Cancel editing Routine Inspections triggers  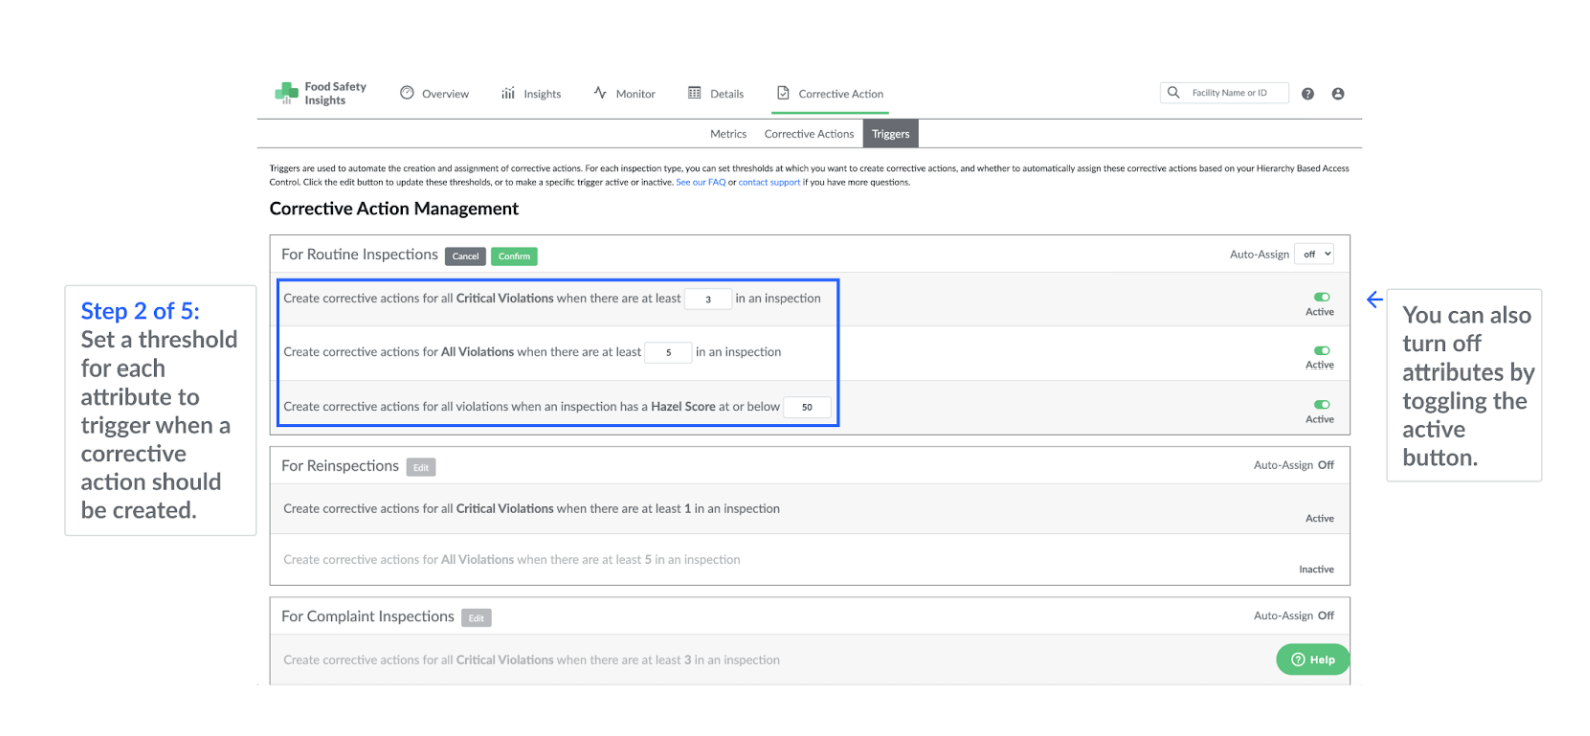pyautogui.click(x=465, y=257)
